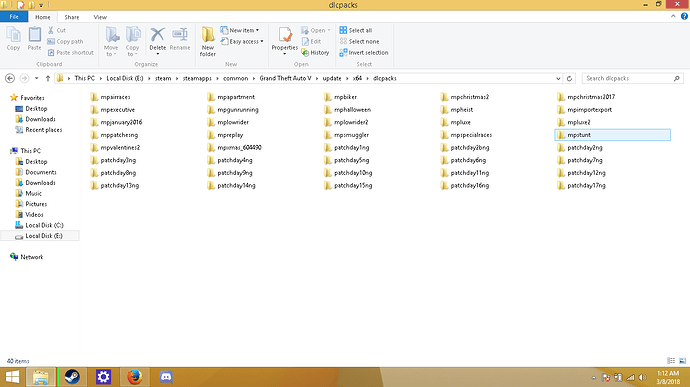690x387 pixels.
Task: Open the View ribbon tab
Action: (100, 17)
